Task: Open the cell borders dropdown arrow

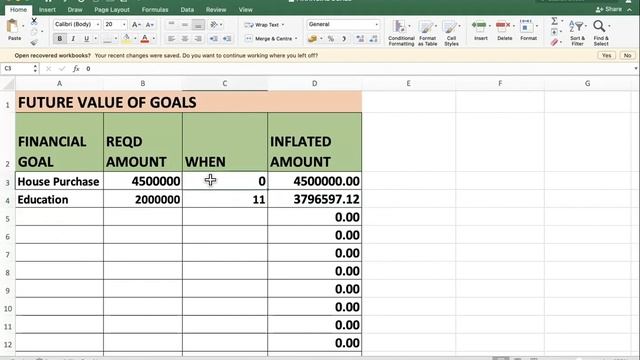Action: tap(116, 39)
